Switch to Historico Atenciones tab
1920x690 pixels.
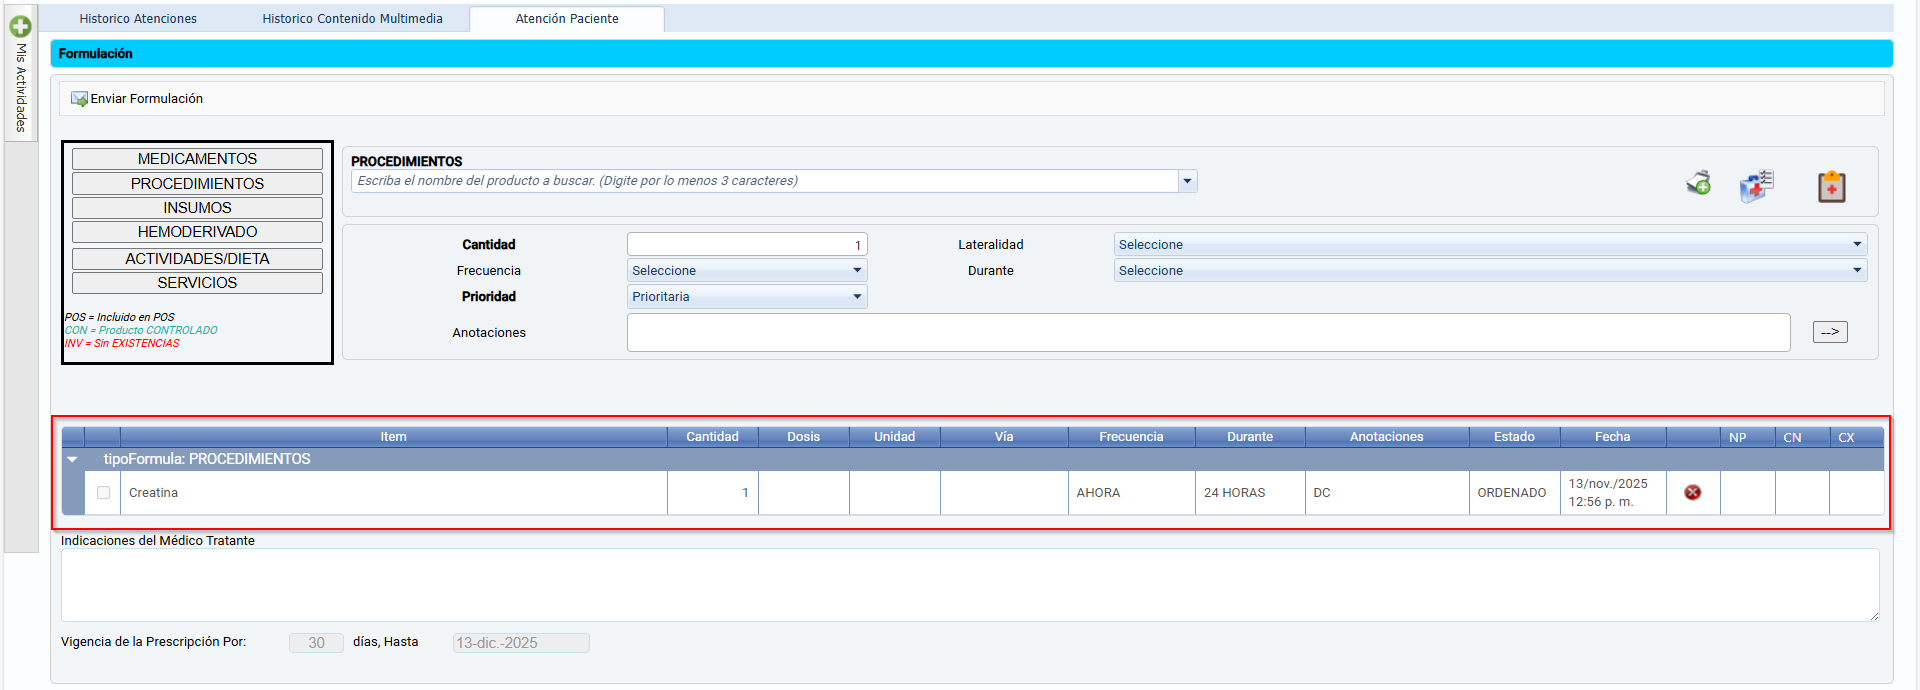point(138,19)
